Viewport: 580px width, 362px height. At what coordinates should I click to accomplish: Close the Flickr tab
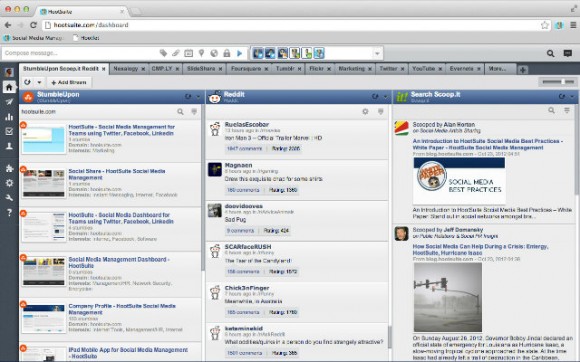(x=328, y=69)
